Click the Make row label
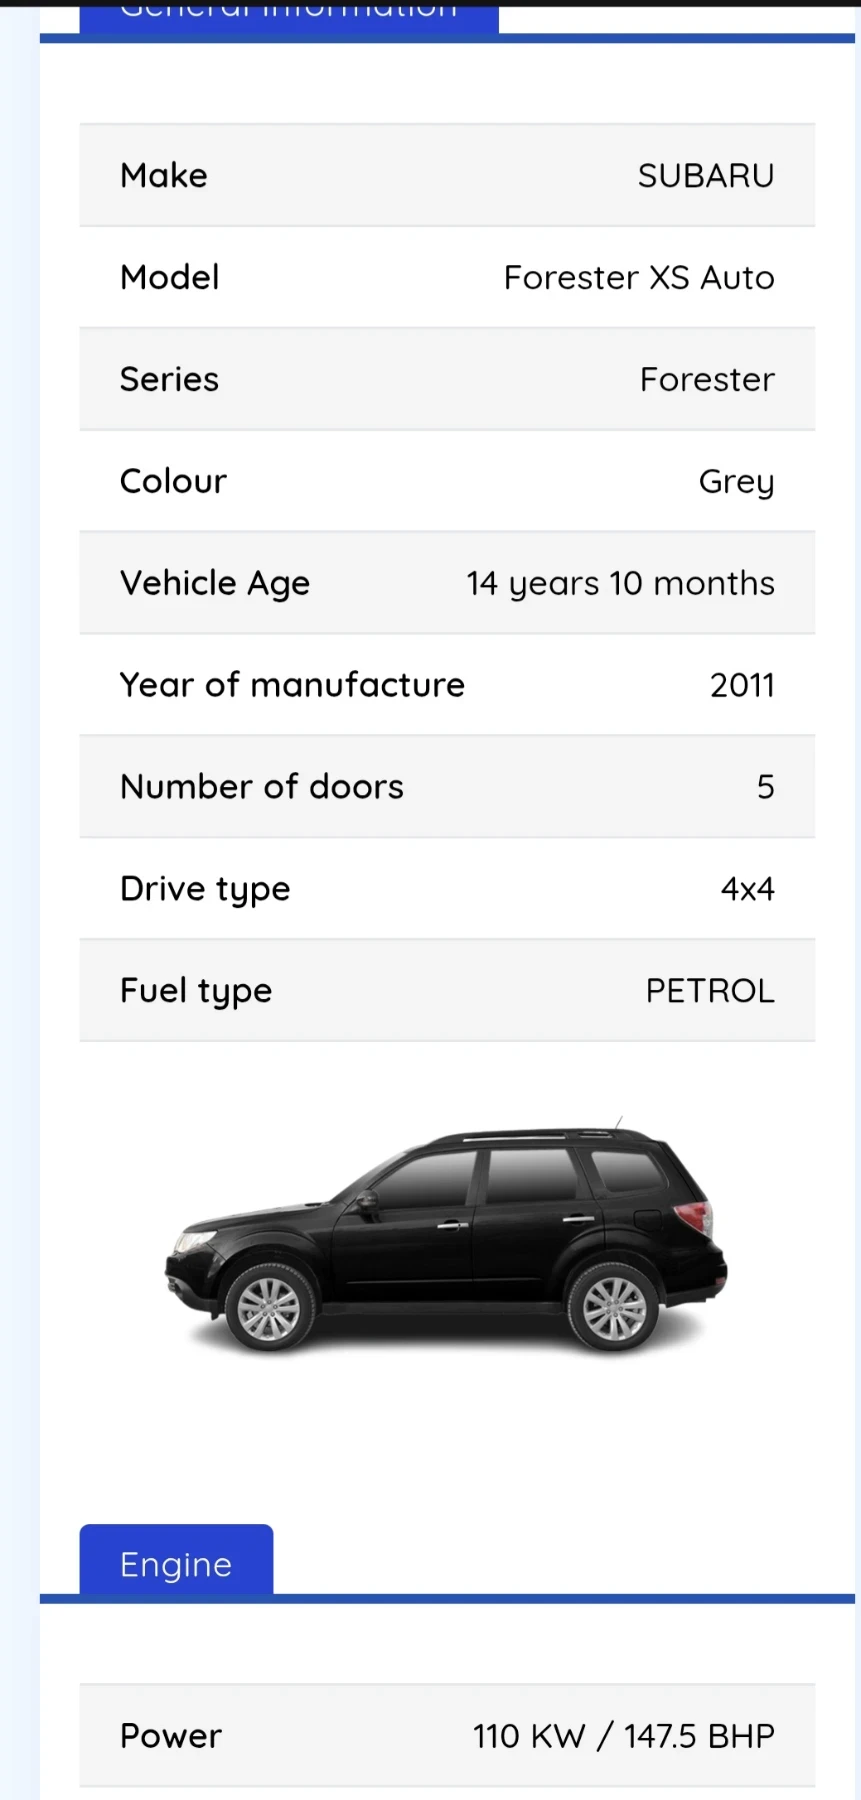 tap(164, 176)
